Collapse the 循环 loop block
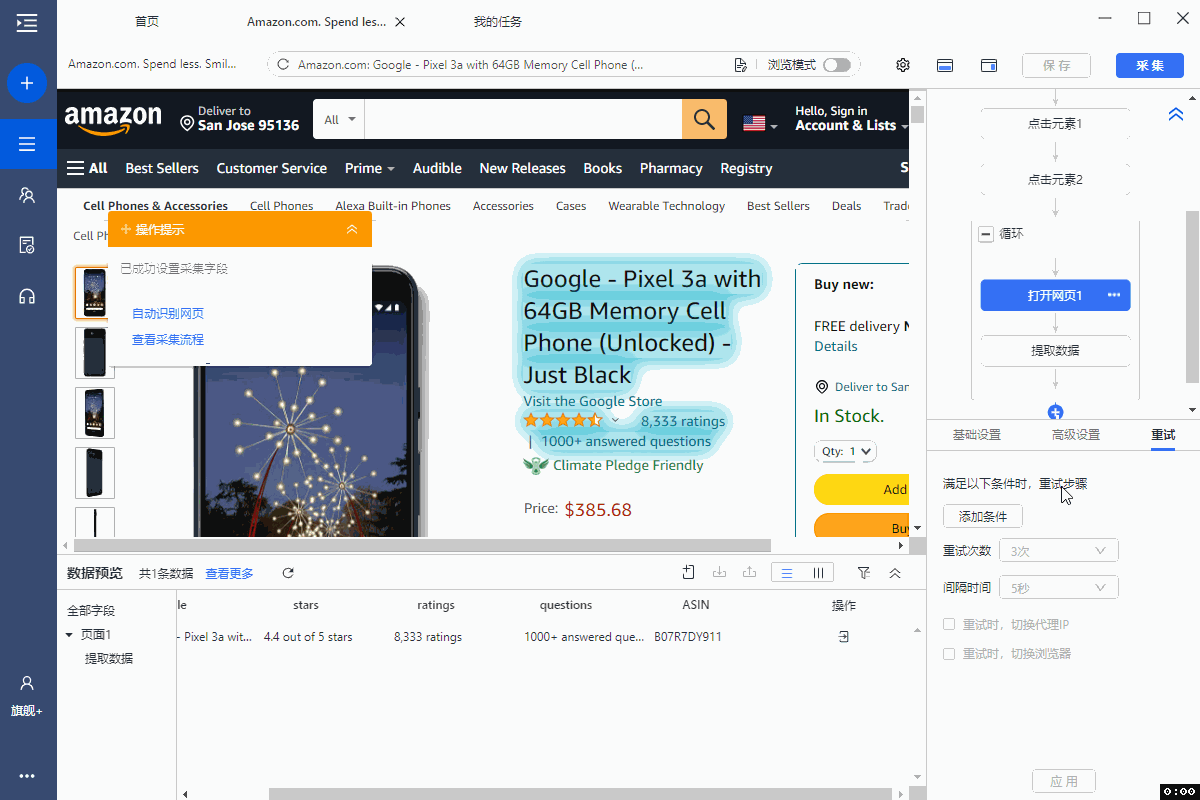The width and height of the screenshot is (1200, 800). click(x=986, y=234)
